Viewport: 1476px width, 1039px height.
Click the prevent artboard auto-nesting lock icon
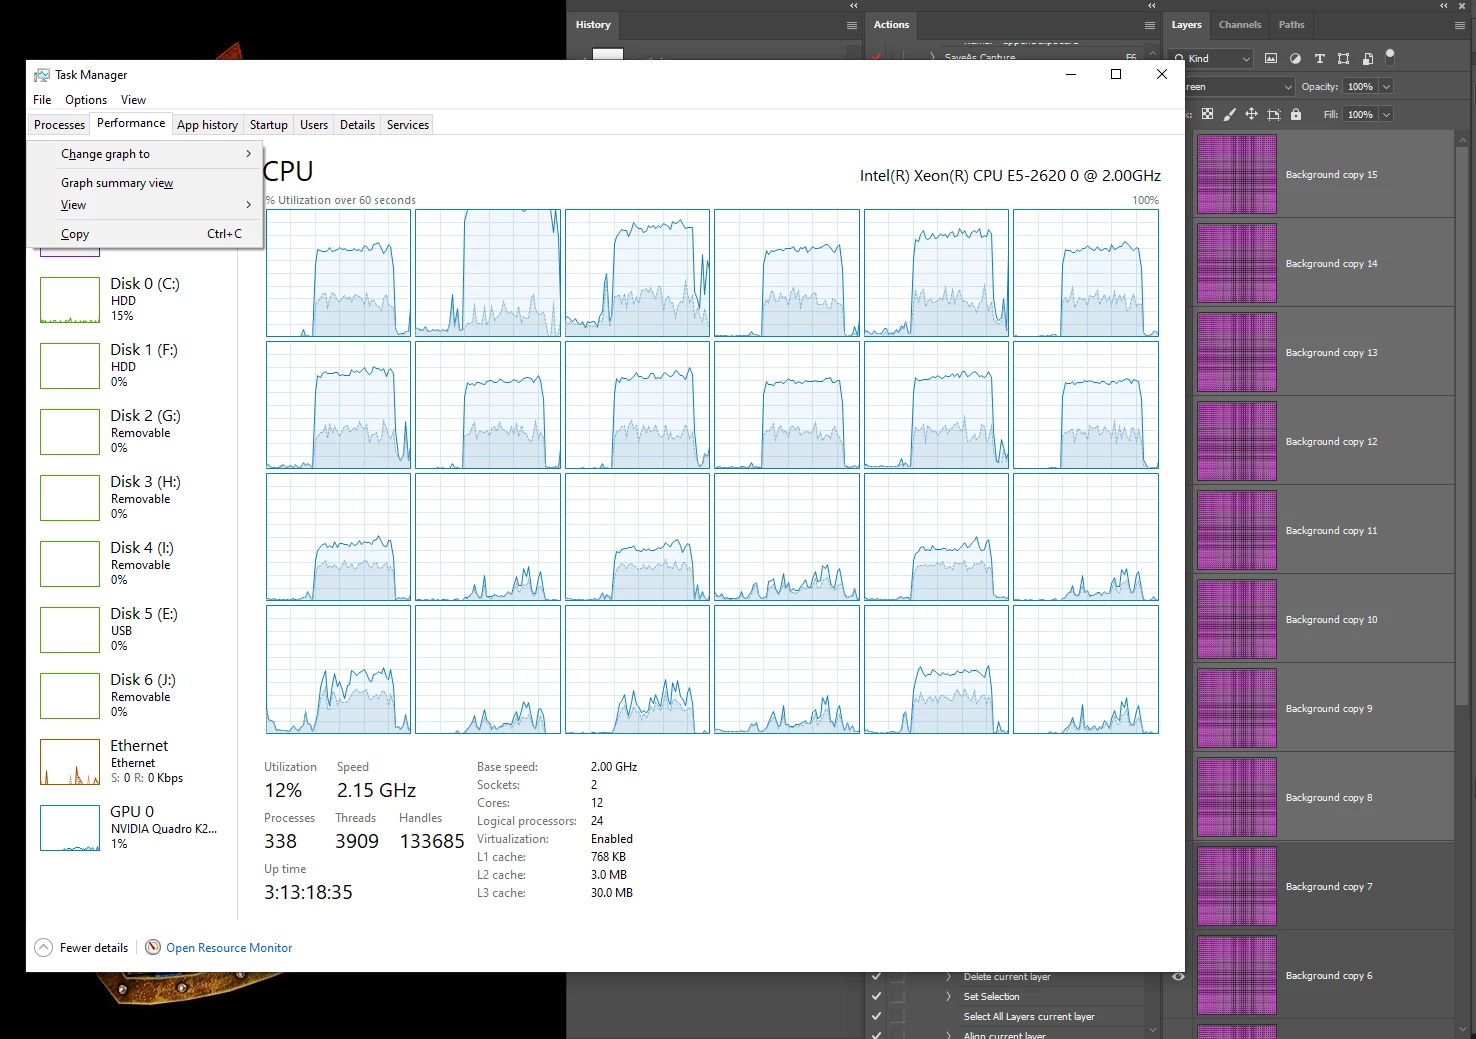pos(1273,114)
